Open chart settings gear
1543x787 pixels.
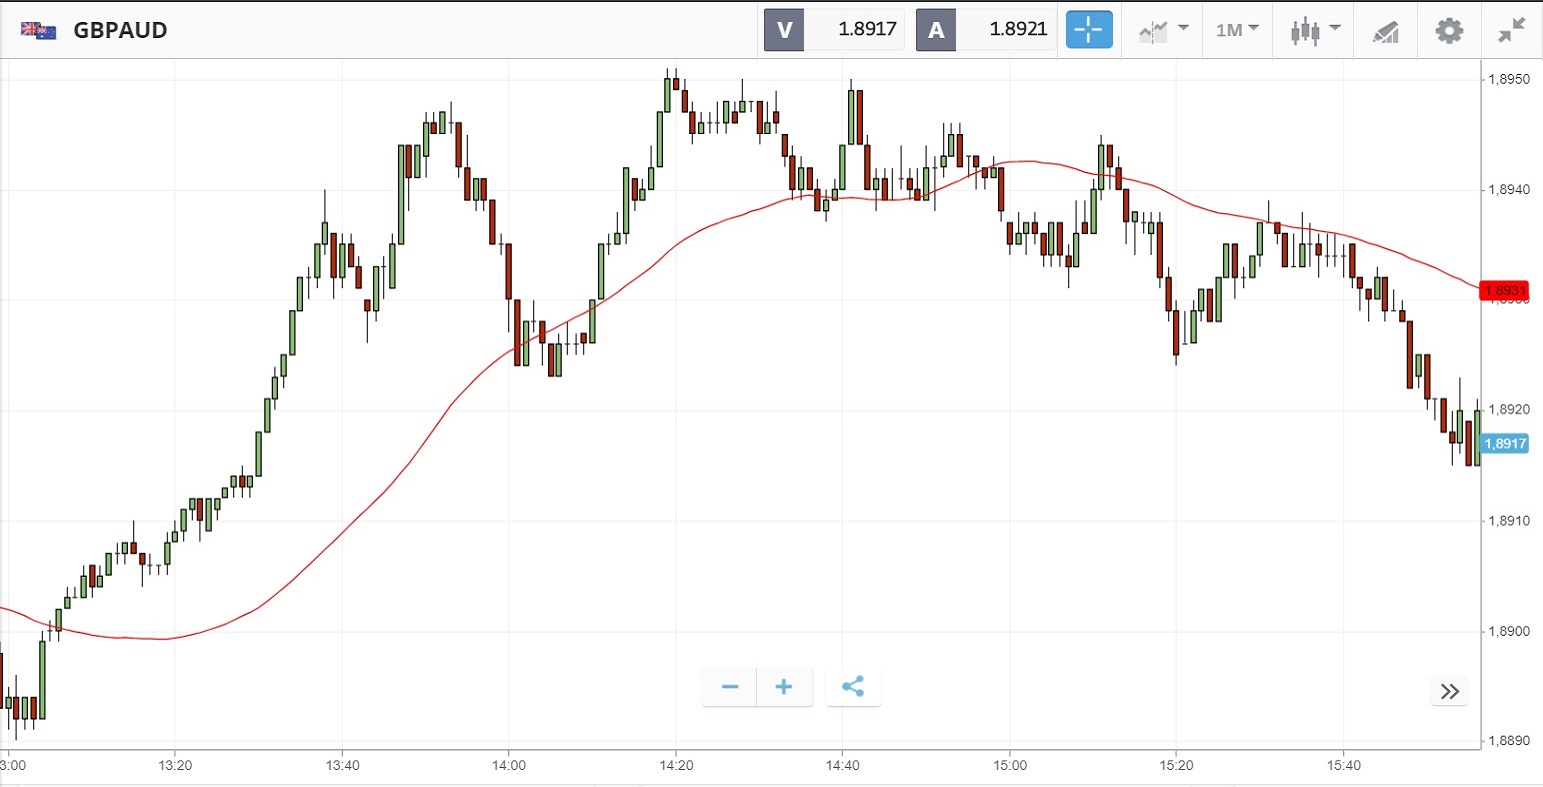point(1449,30)
